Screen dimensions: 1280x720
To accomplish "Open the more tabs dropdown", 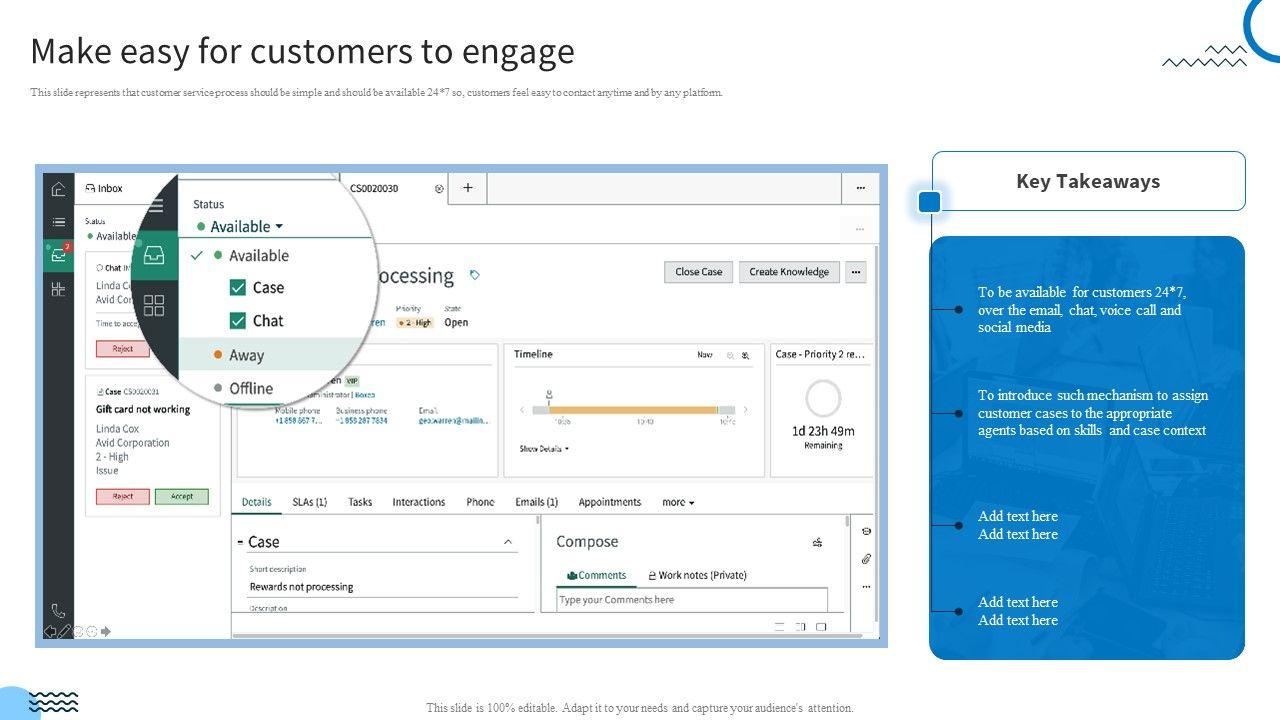I will [x=678, y=502].
